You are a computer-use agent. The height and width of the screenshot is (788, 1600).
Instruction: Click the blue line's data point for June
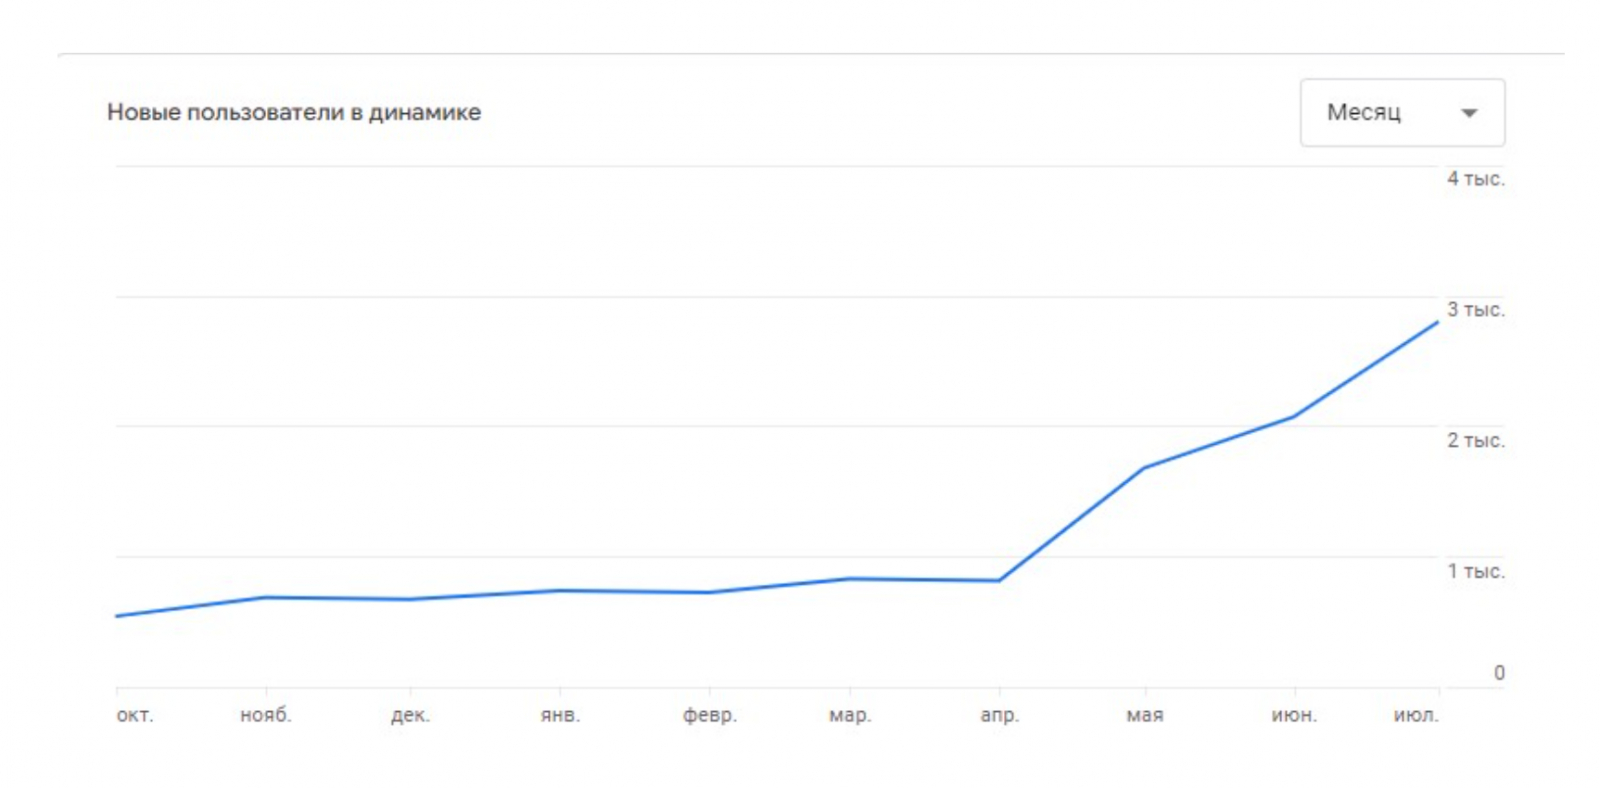(x=1294, y=416)
